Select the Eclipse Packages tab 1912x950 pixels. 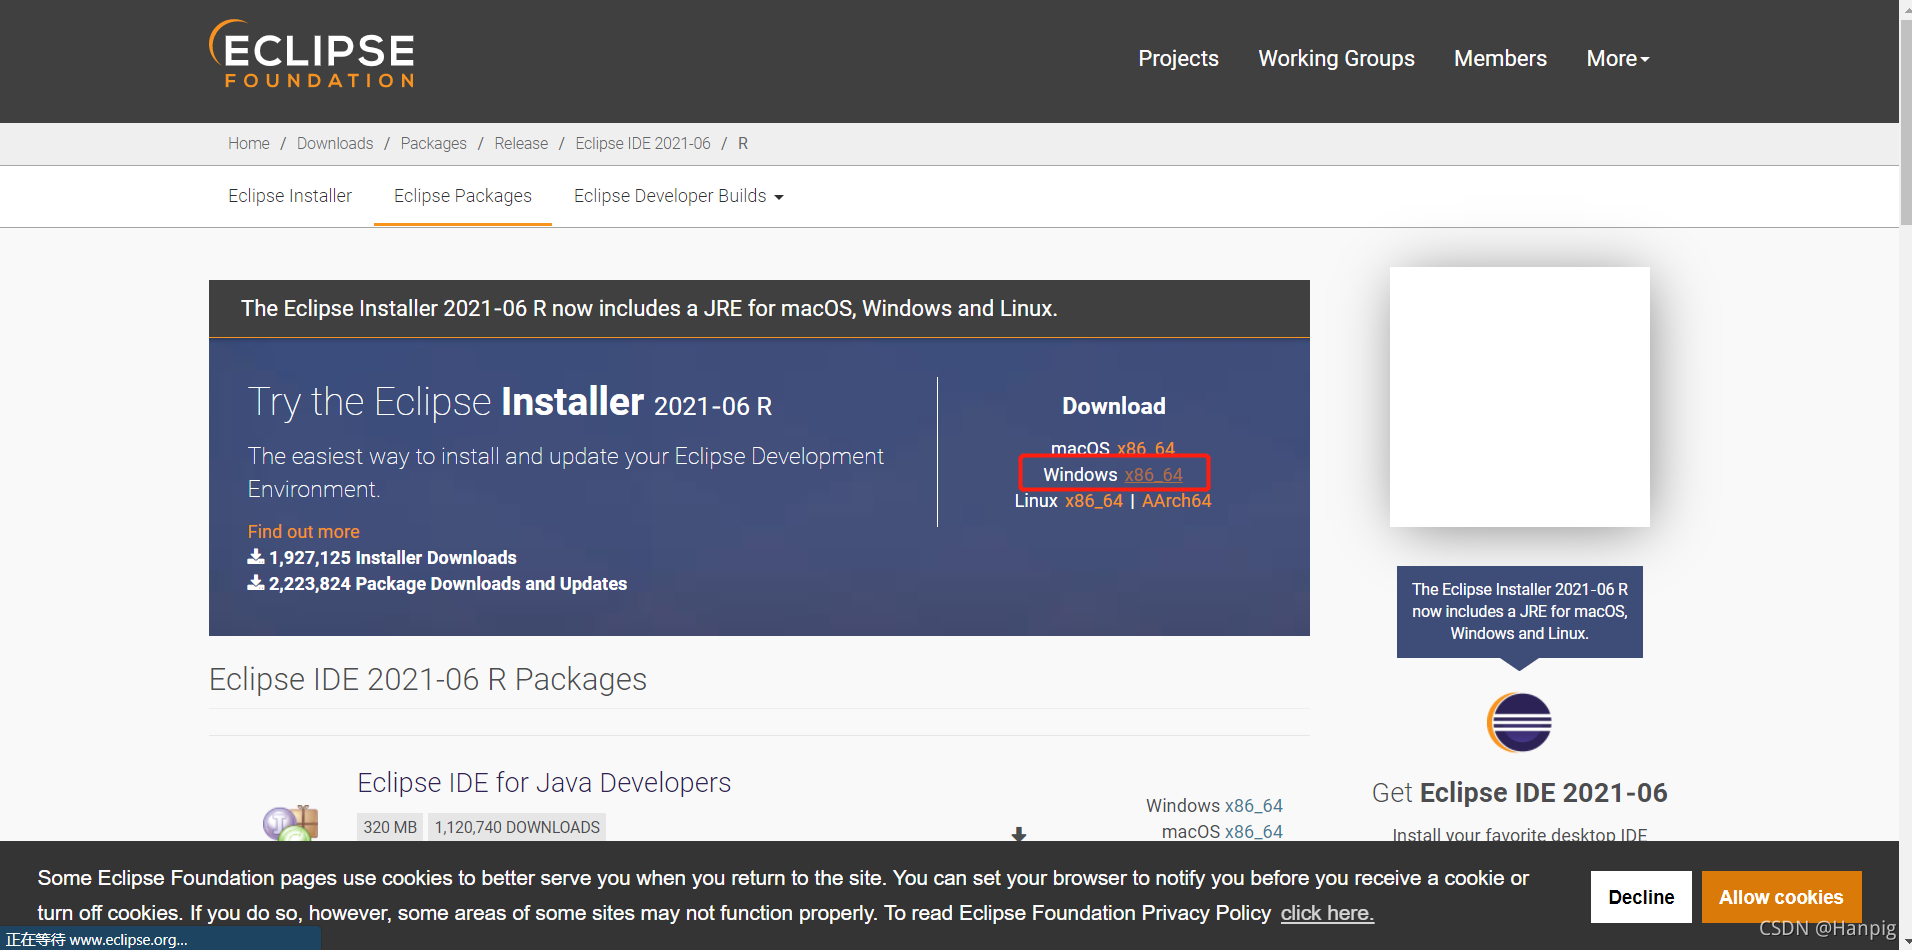463,196
